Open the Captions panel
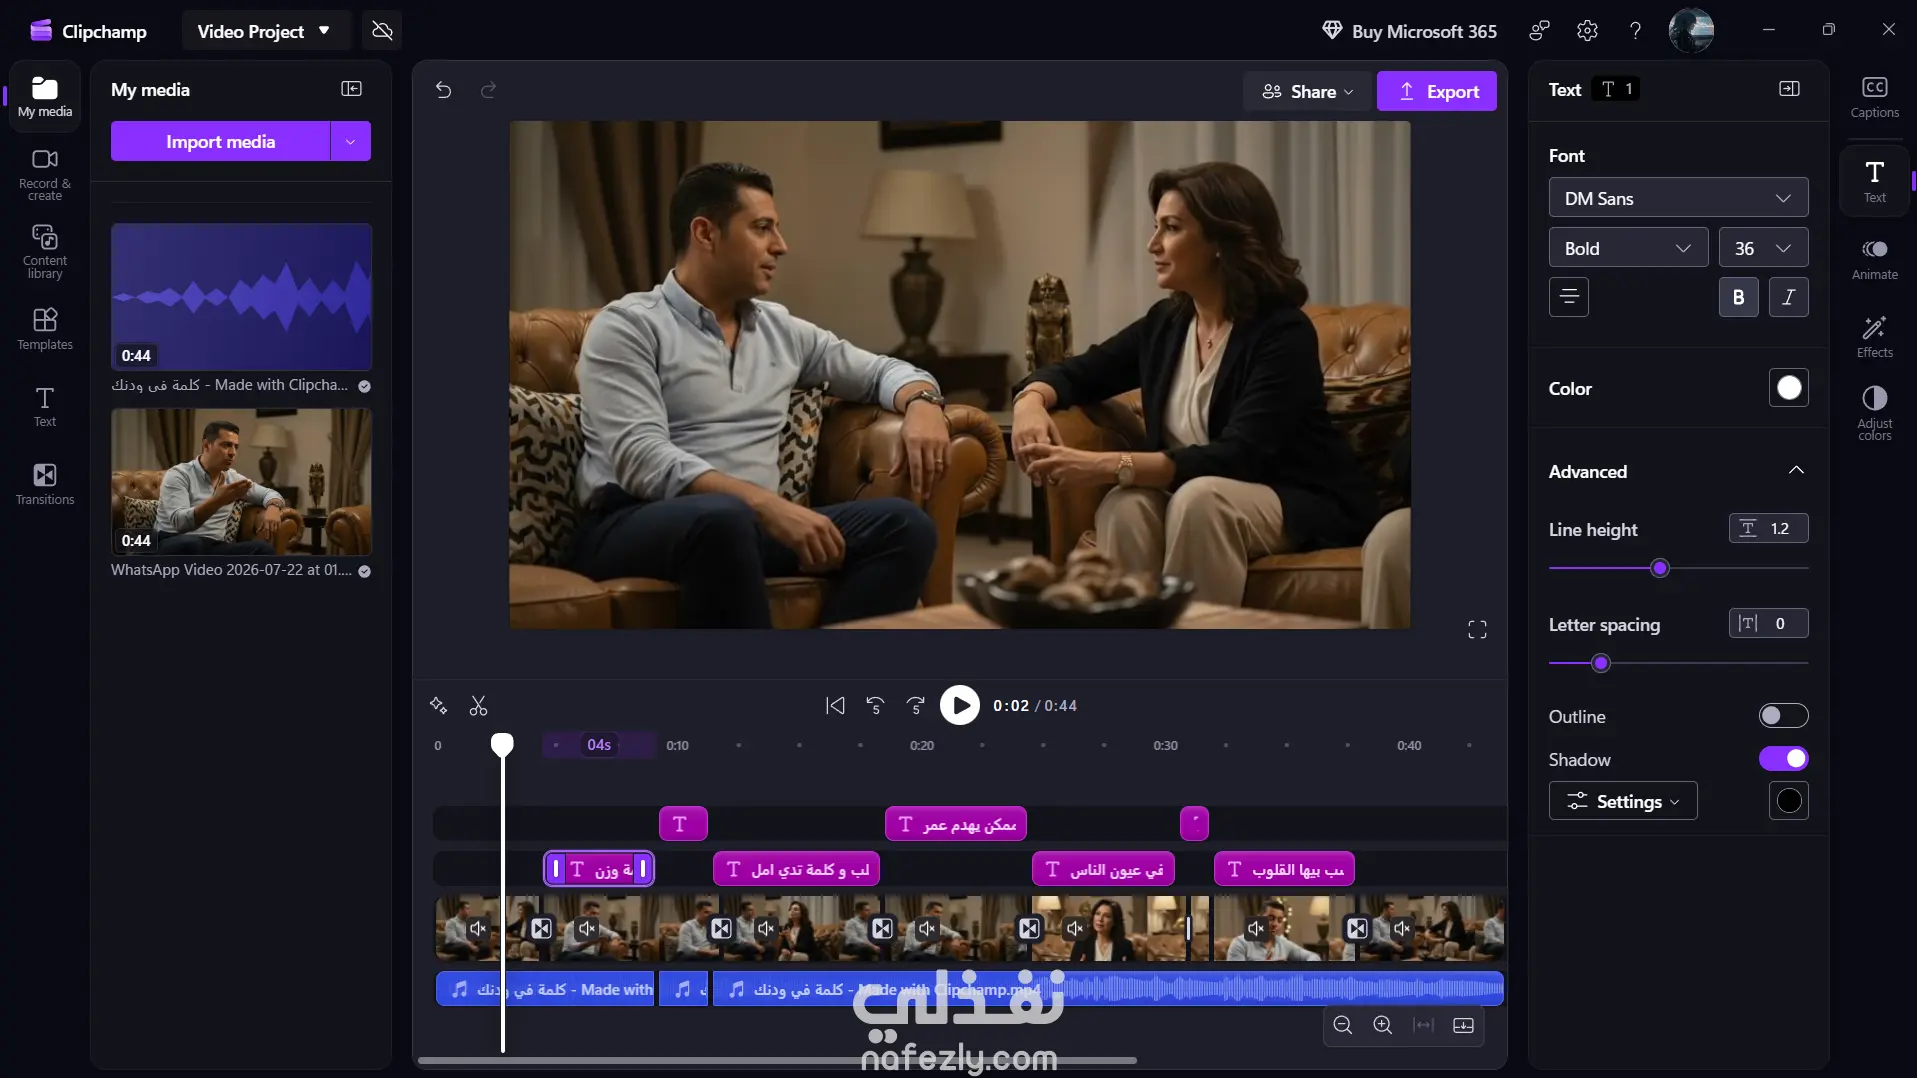The image size is (1917, 1078). (x=1874, y=97)
